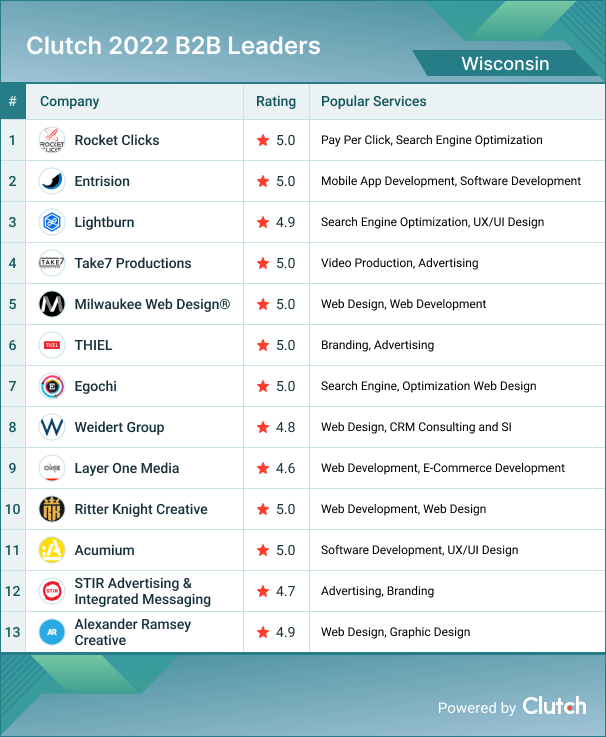606x737 pixels.
Task: Click the THIEL red logo icon
Action: (52, 346)
